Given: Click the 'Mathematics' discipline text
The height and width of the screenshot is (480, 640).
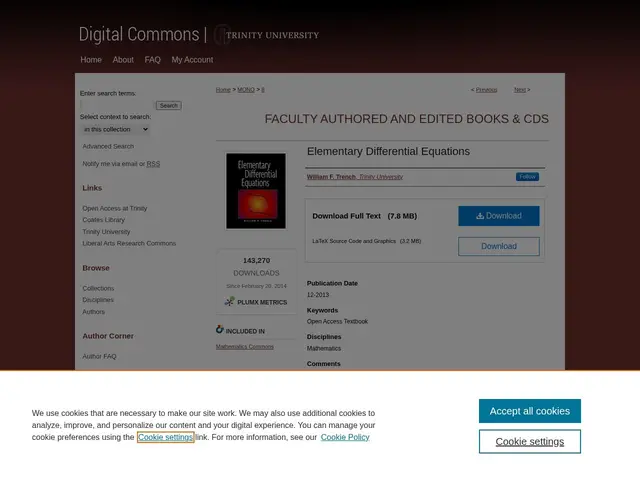Looking at the screenshot, I should [x=324, y=348].
